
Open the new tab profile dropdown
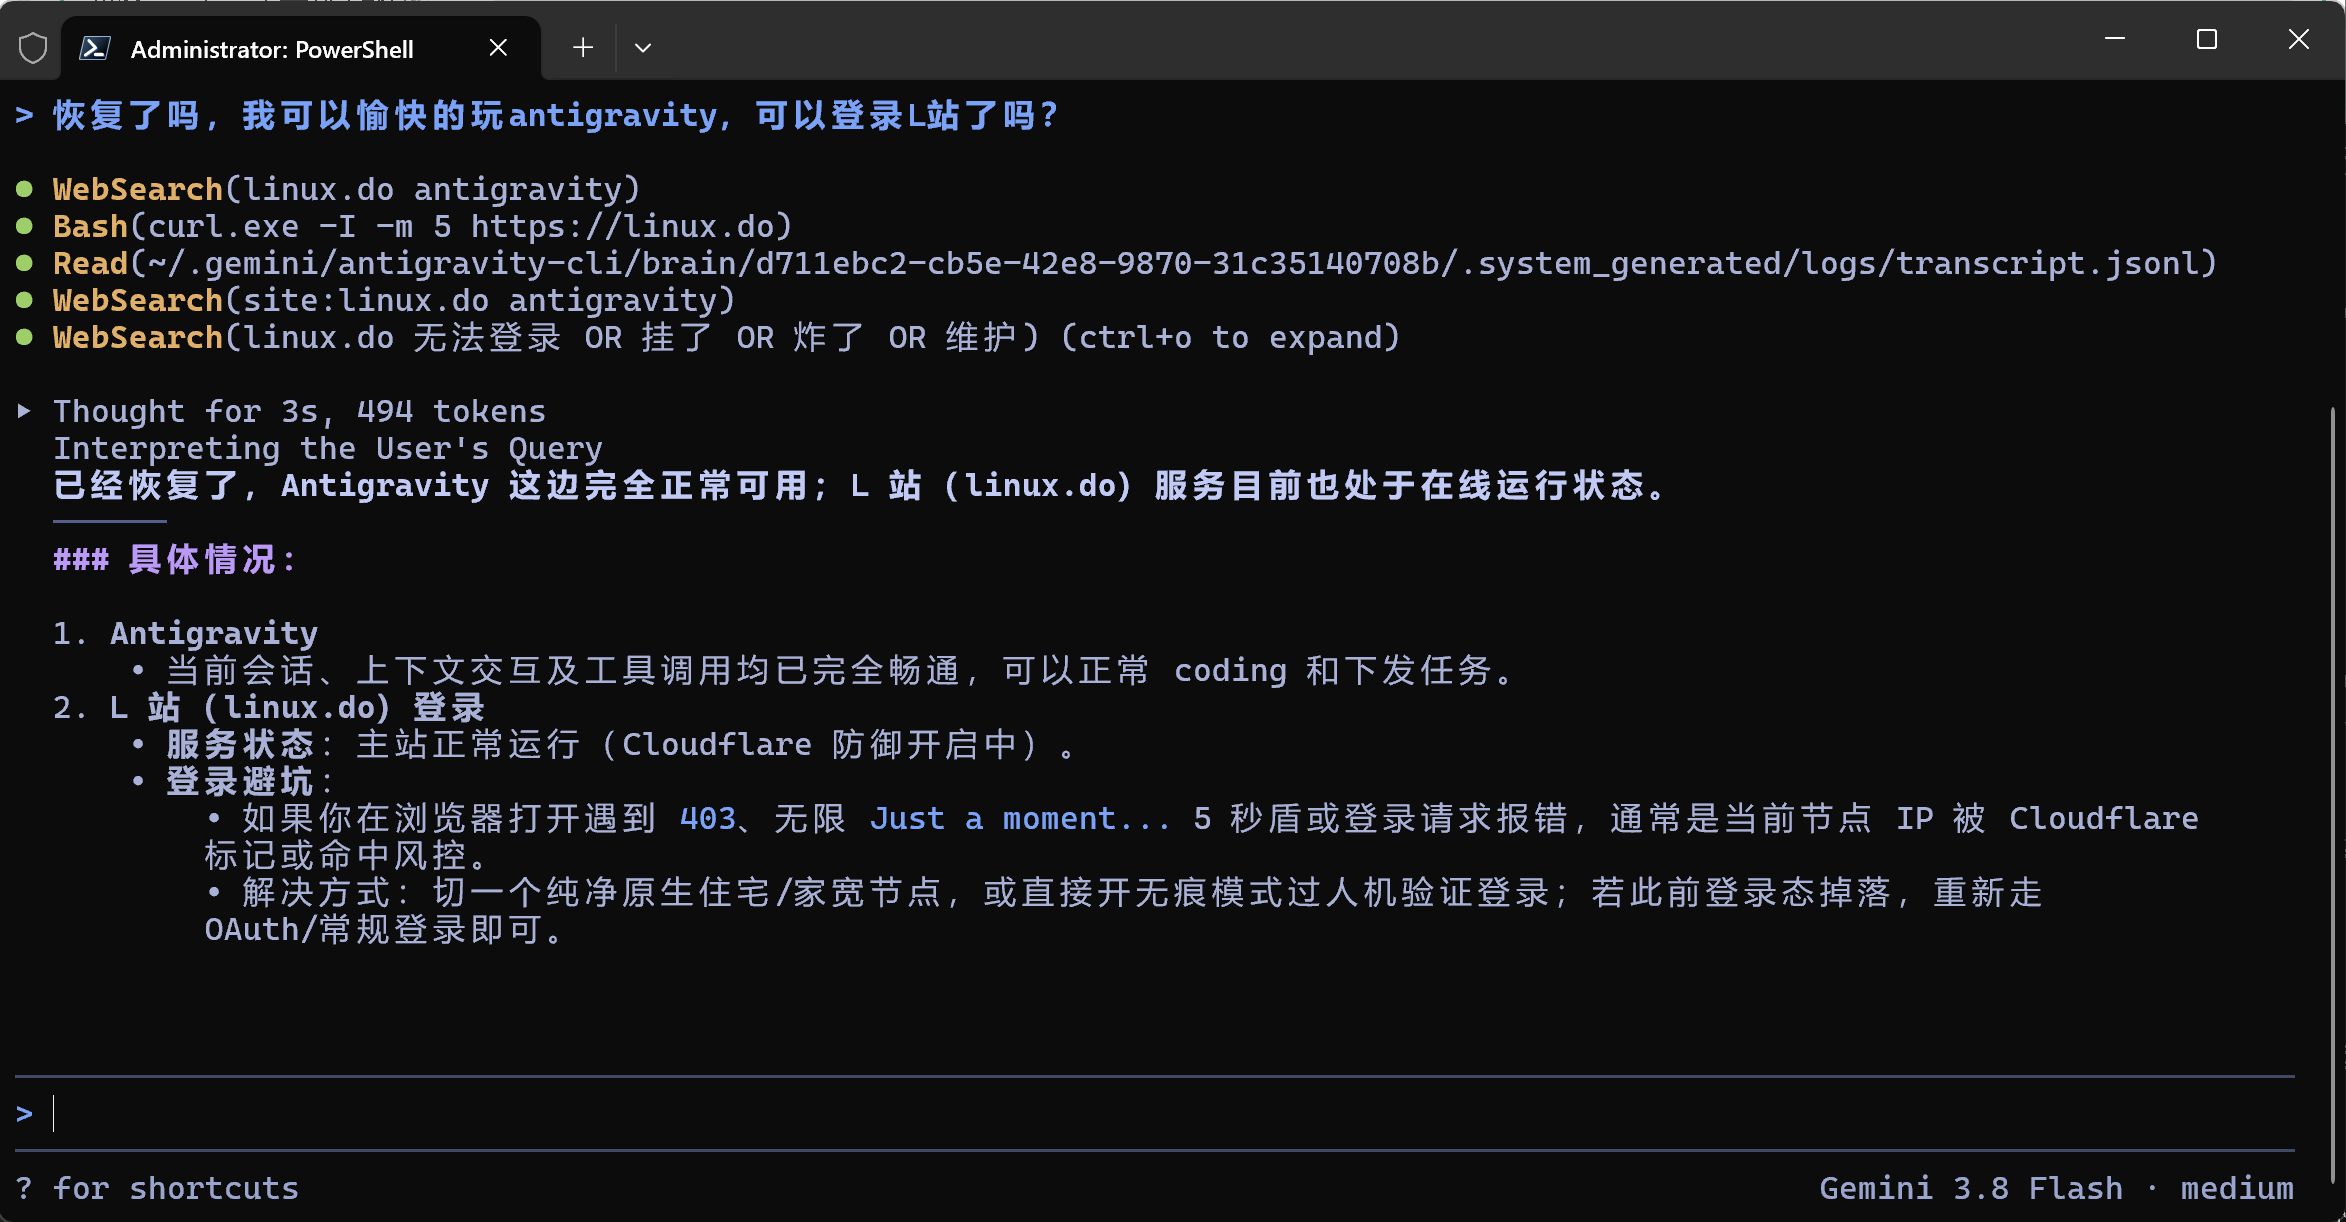(x=643, y=47)
